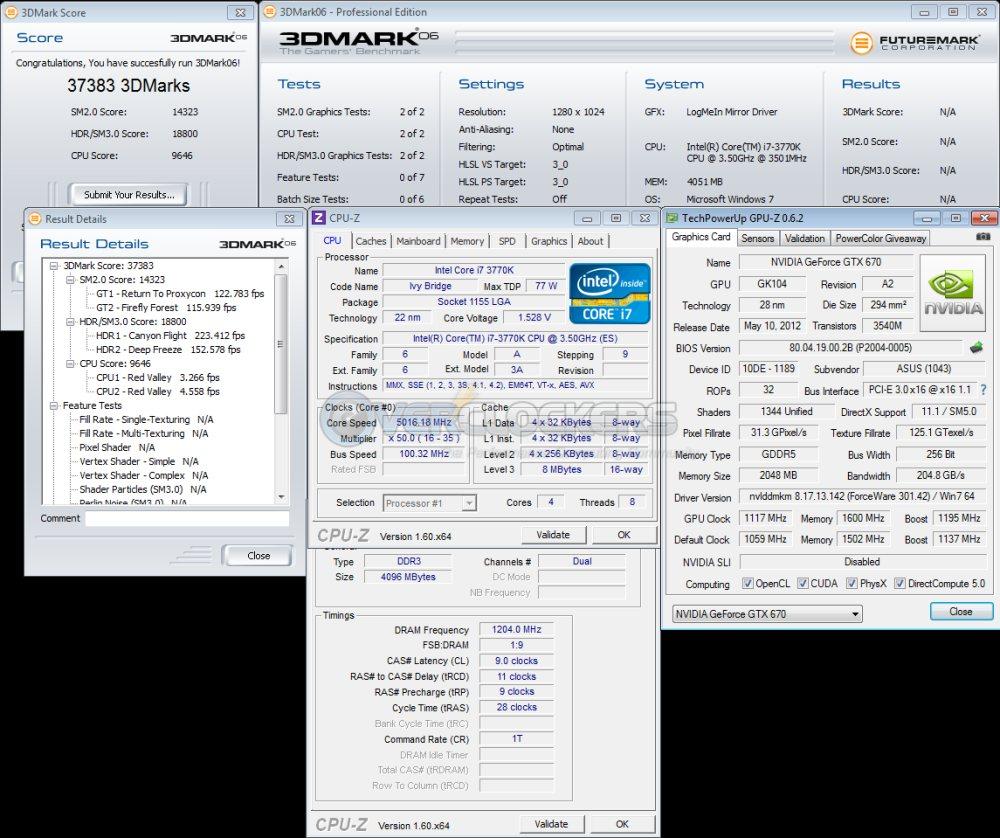Viewport: 1000px width, 838px height.
Task: Select CPU2 - Red Valley row
Action: pyautogui.click(x=158, y=392)
